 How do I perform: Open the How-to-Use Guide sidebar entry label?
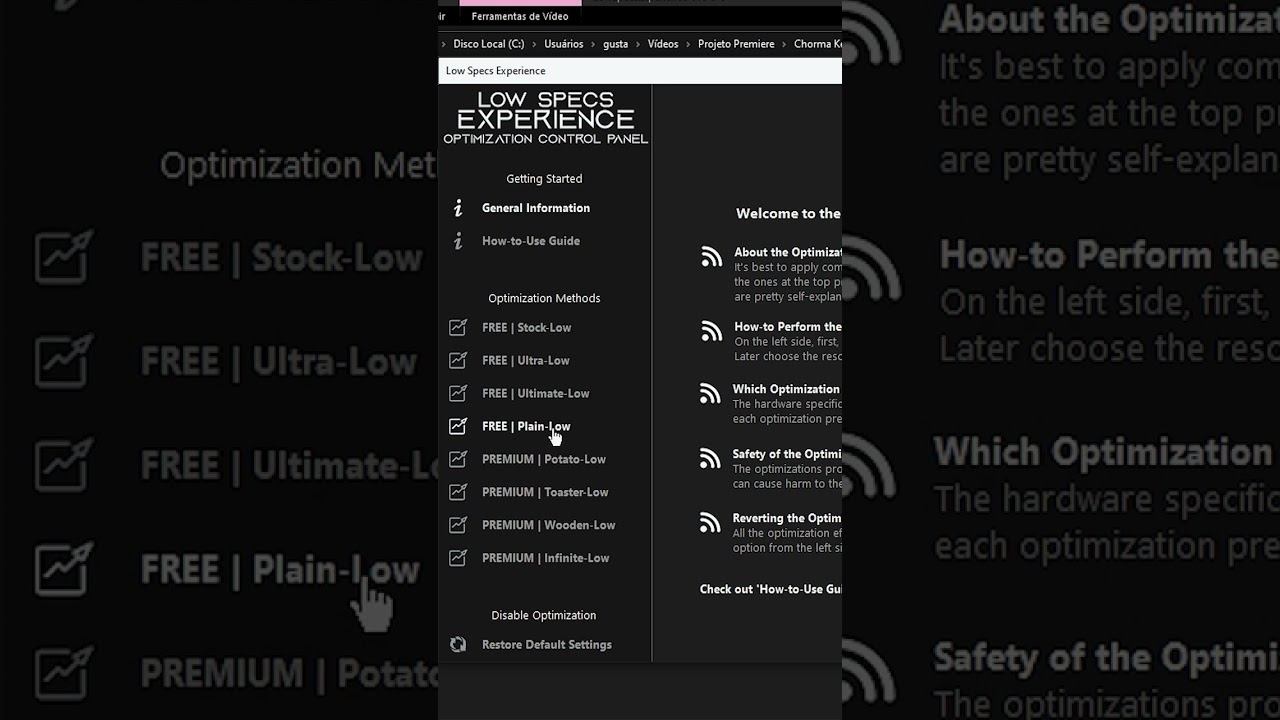click(531, 241)
